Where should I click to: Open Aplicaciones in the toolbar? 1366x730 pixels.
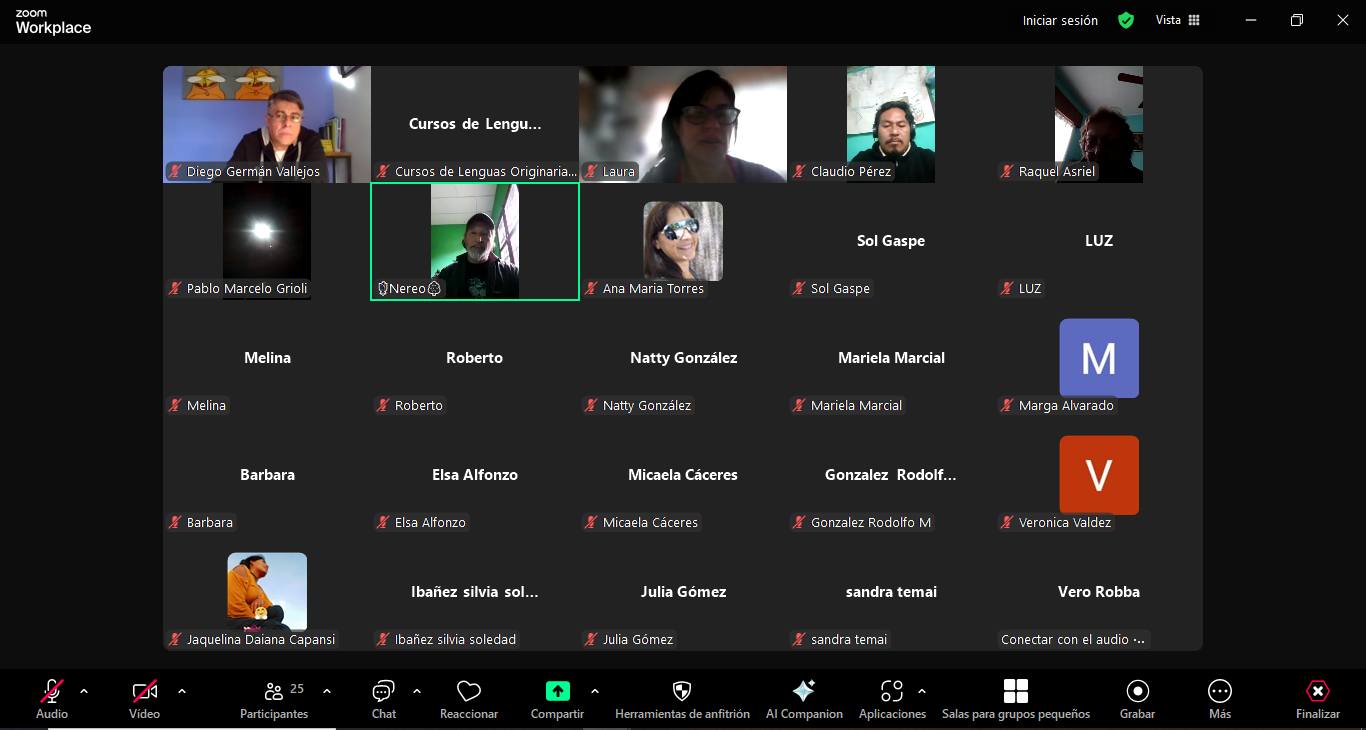(891, 699)
